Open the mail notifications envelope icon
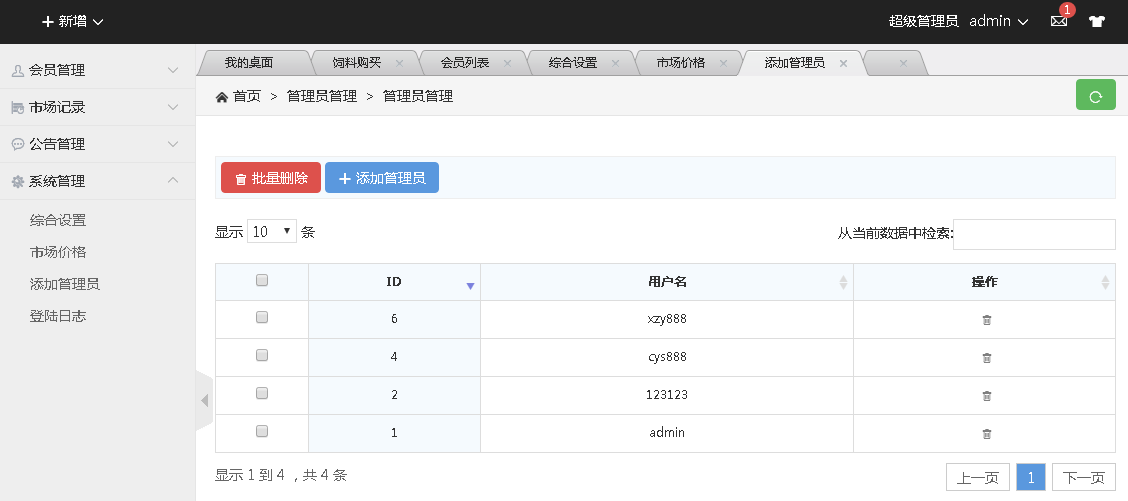 pyautogui.click(x=1059, y=21)
